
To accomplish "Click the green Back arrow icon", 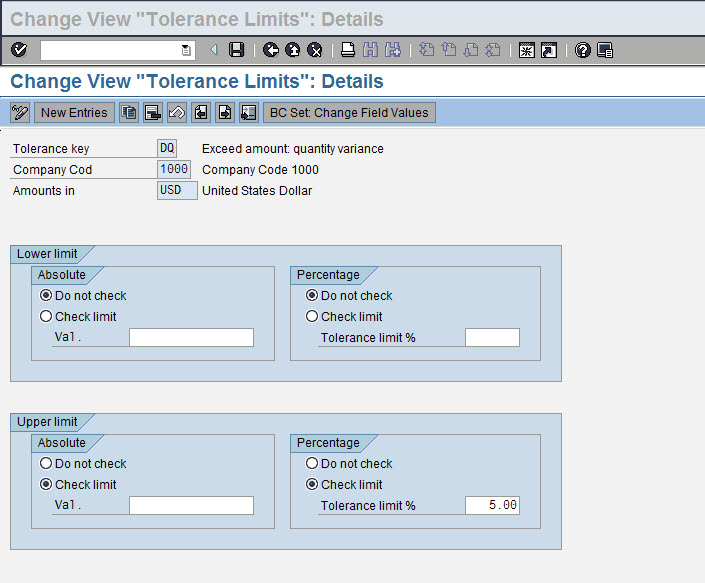I will [271, 50].
